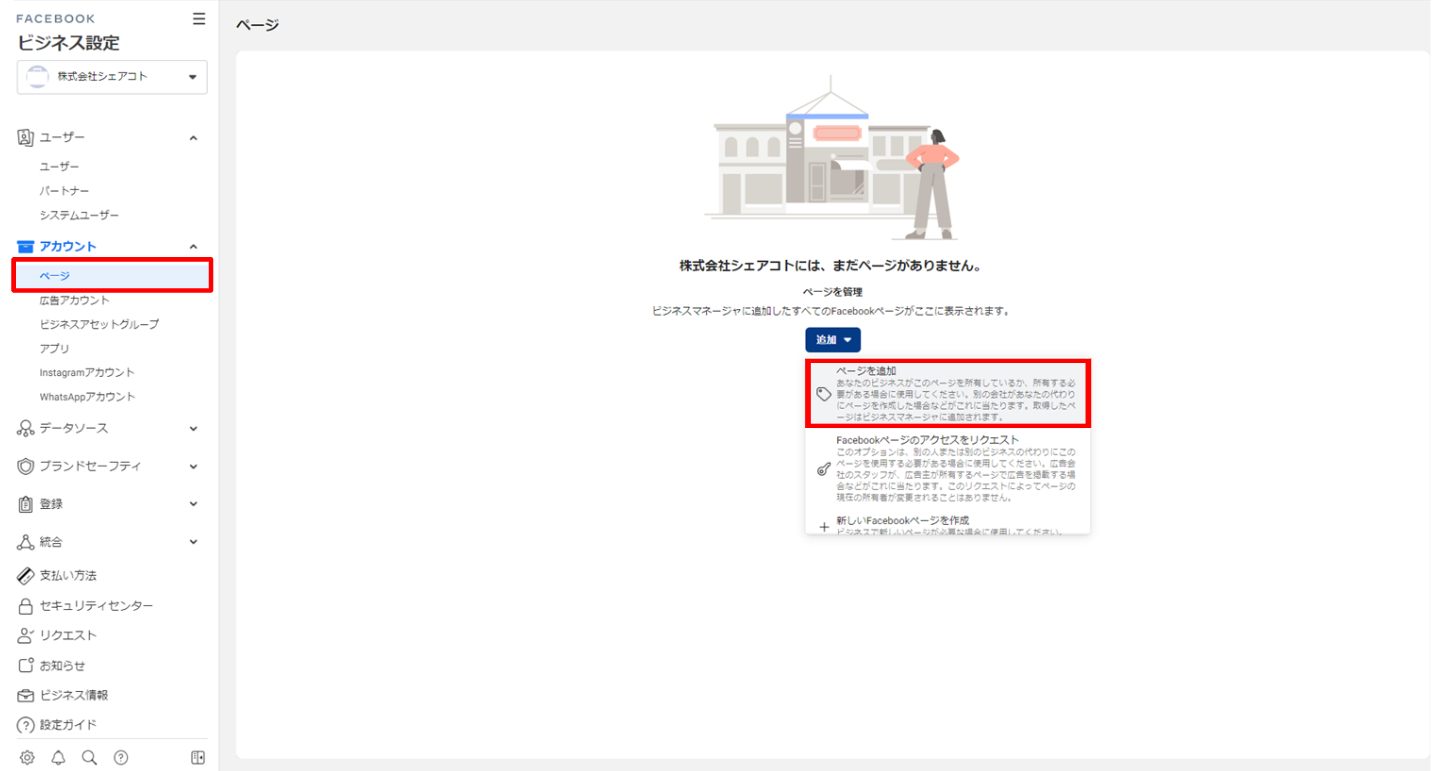Expand the データソース section chevron

193,428
